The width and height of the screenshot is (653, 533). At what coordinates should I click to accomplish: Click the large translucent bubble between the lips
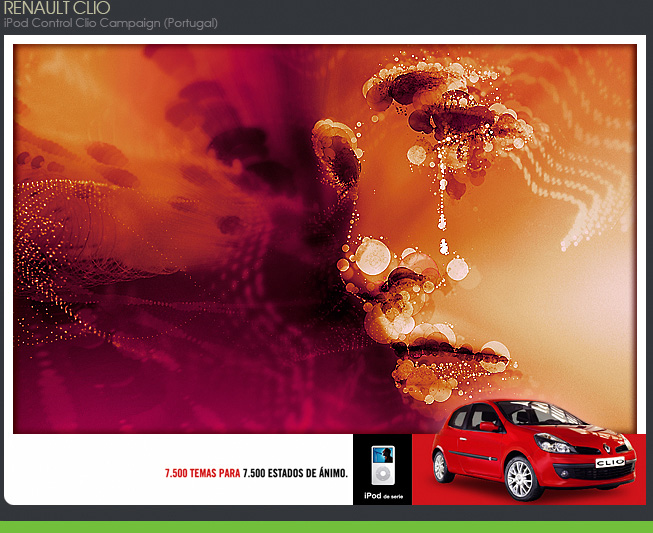point(372,256)
